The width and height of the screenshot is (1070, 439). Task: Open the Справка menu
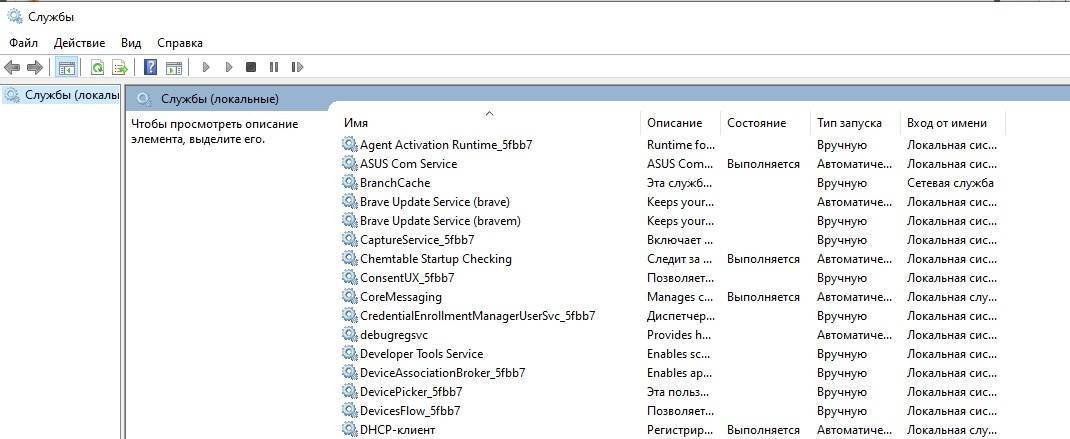(x=179, y=42)
